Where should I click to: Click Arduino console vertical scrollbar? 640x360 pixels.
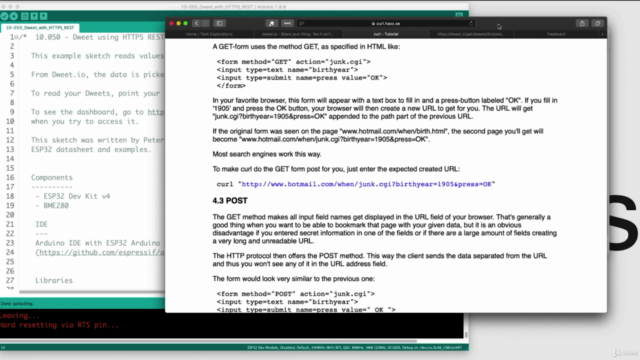(x=466, y=335)
